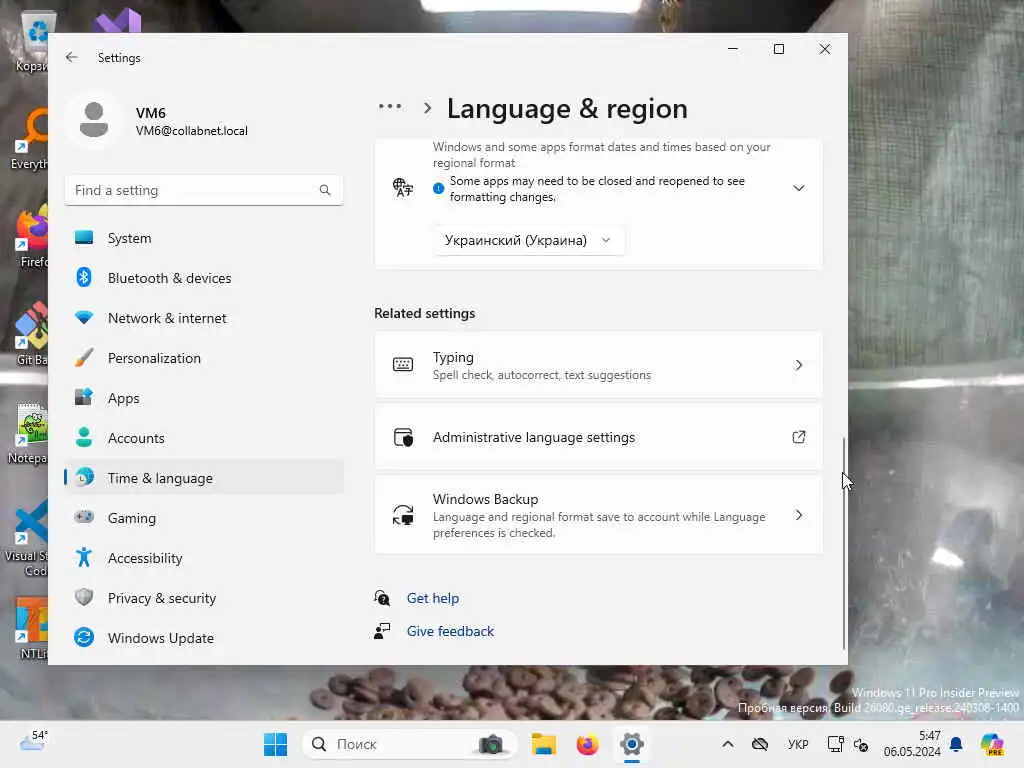Click the Give feedback link
This screenshot has height=768, width=1024.
coord(450,632)
